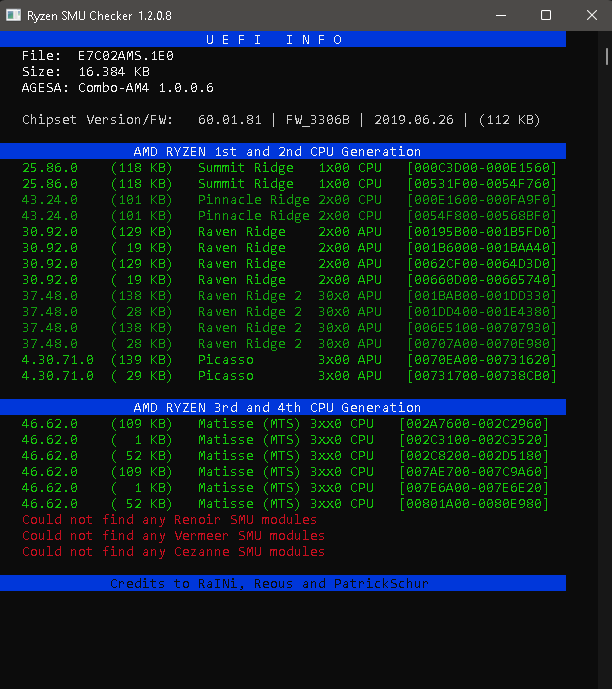Maximize the Ryzen SMU Checker window
The height and width of the screenshot is (689, 612).
coord(546,15)
